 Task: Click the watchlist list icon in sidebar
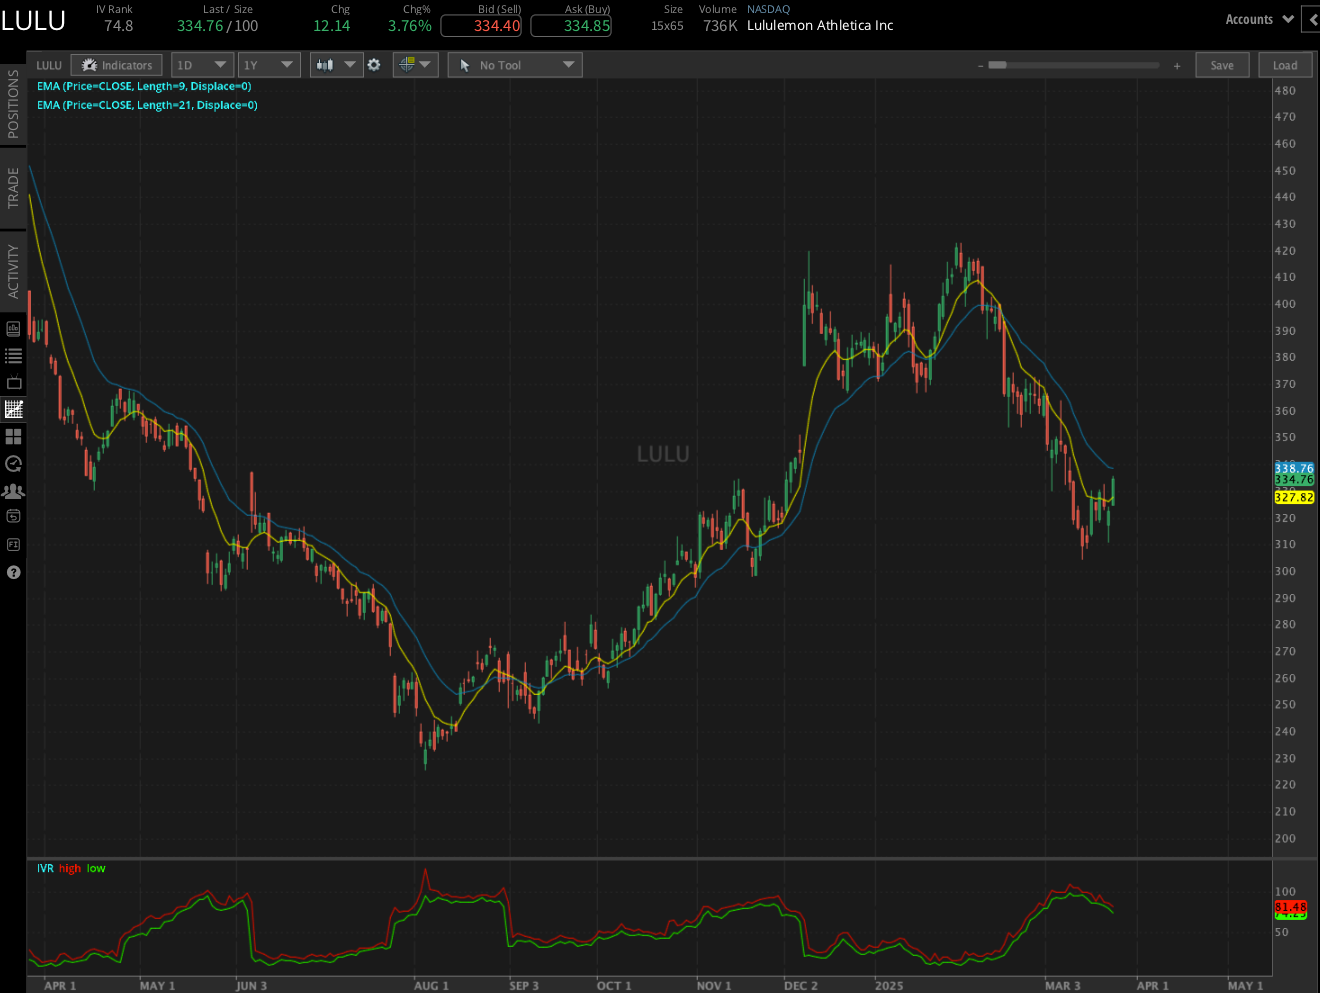(x=13, y=356)
